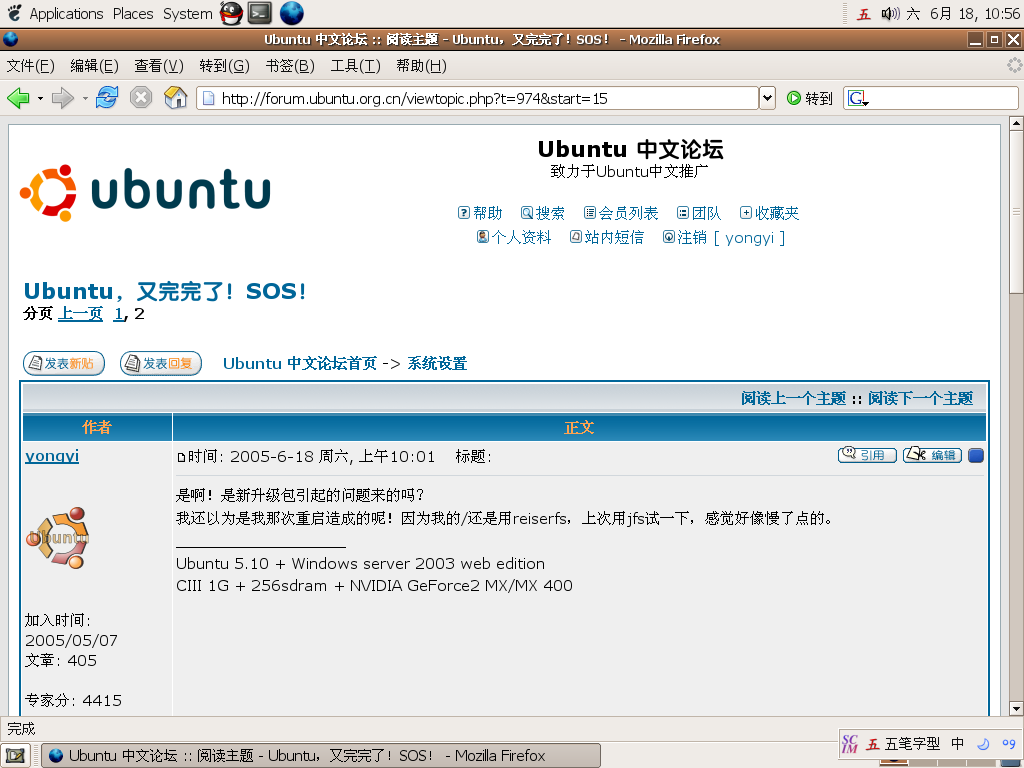Launch the web browser globe icon in panel
This screenshot has width=1024, height=768.
point(291,13)
